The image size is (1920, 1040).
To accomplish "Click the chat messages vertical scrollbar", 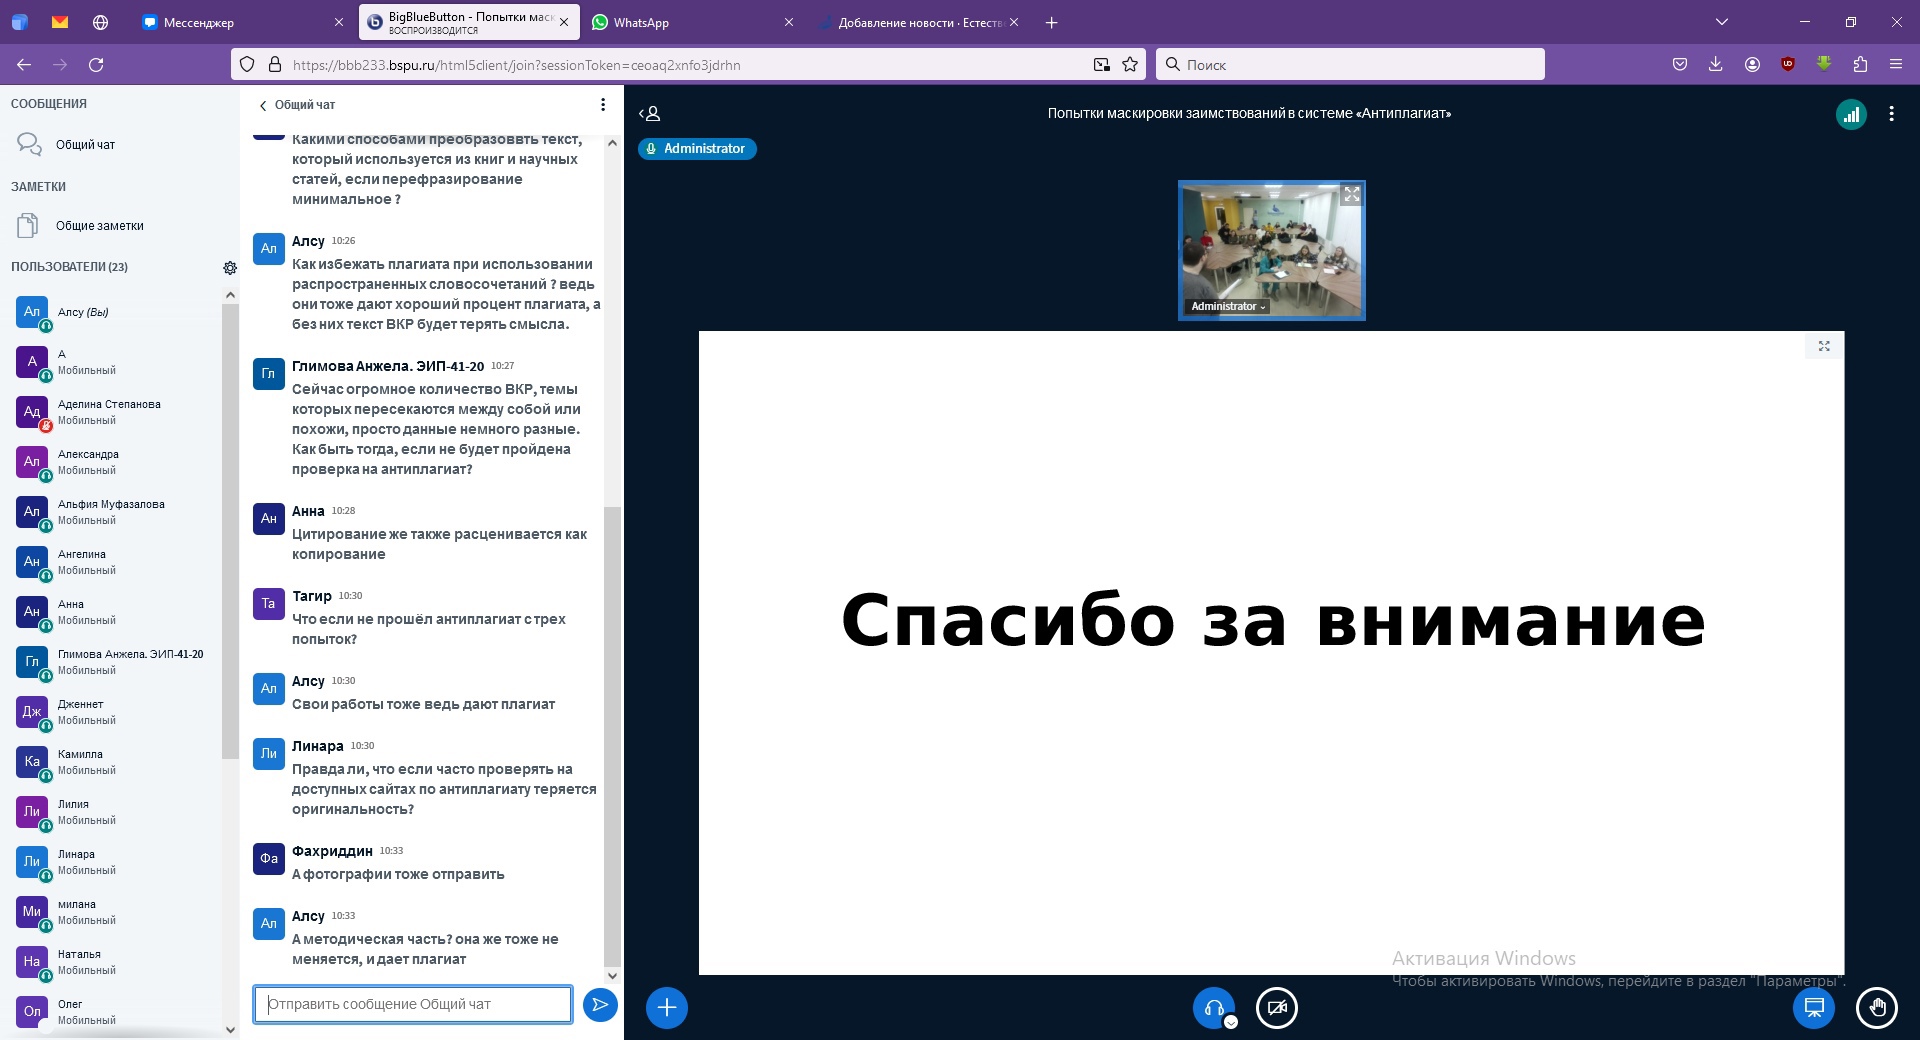I will (612, 735).
